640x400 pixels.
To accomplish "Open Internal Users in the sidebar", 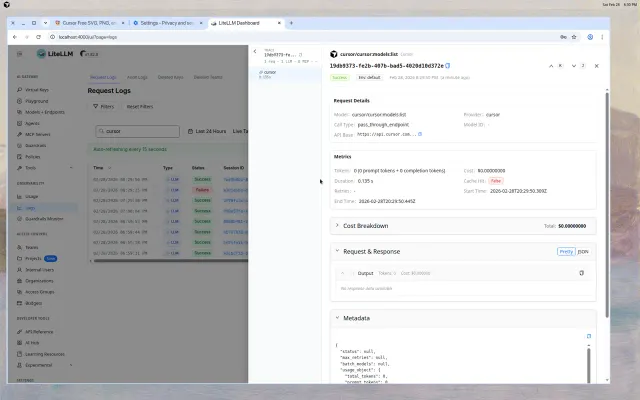I will tap(39, 270).
